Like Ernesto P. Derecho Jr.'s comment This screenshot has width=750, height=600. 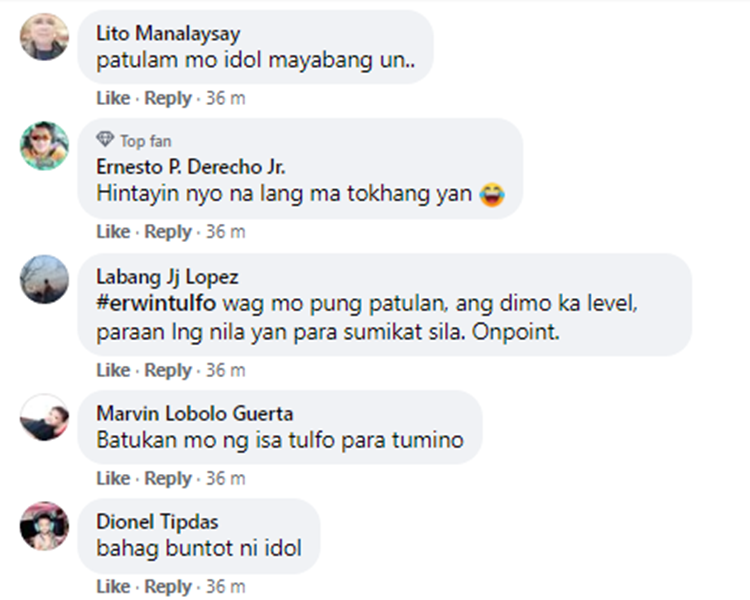113,232
